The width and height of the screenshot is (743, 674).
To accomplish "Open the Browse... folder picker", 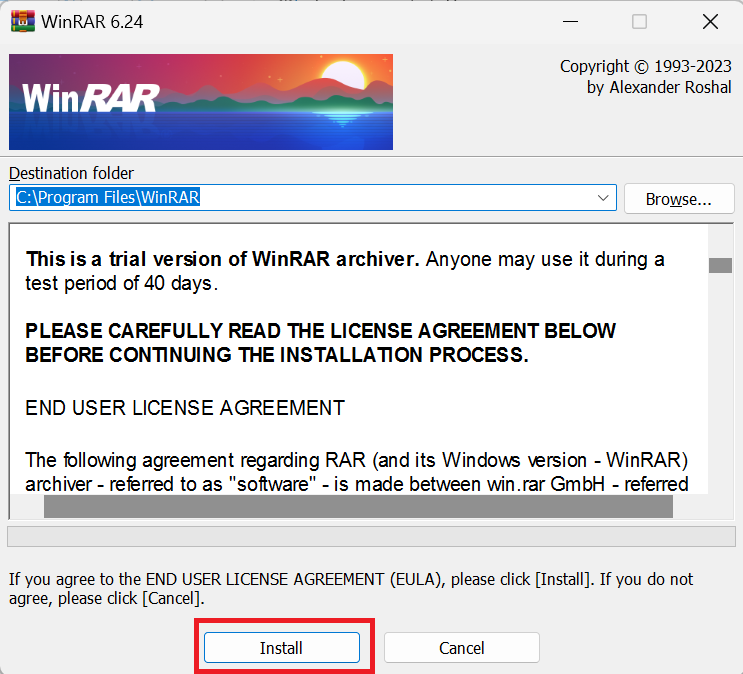I will coord(679,199).
